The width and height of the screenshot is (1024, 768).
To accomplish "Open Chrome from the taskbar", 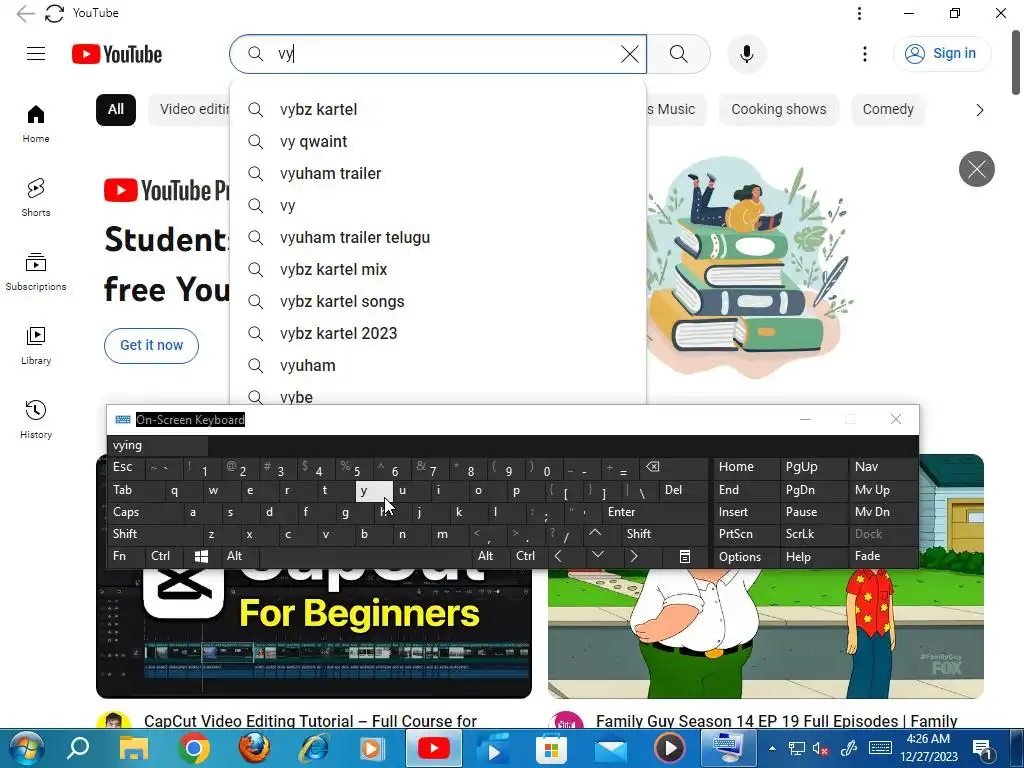I will 193,748.
